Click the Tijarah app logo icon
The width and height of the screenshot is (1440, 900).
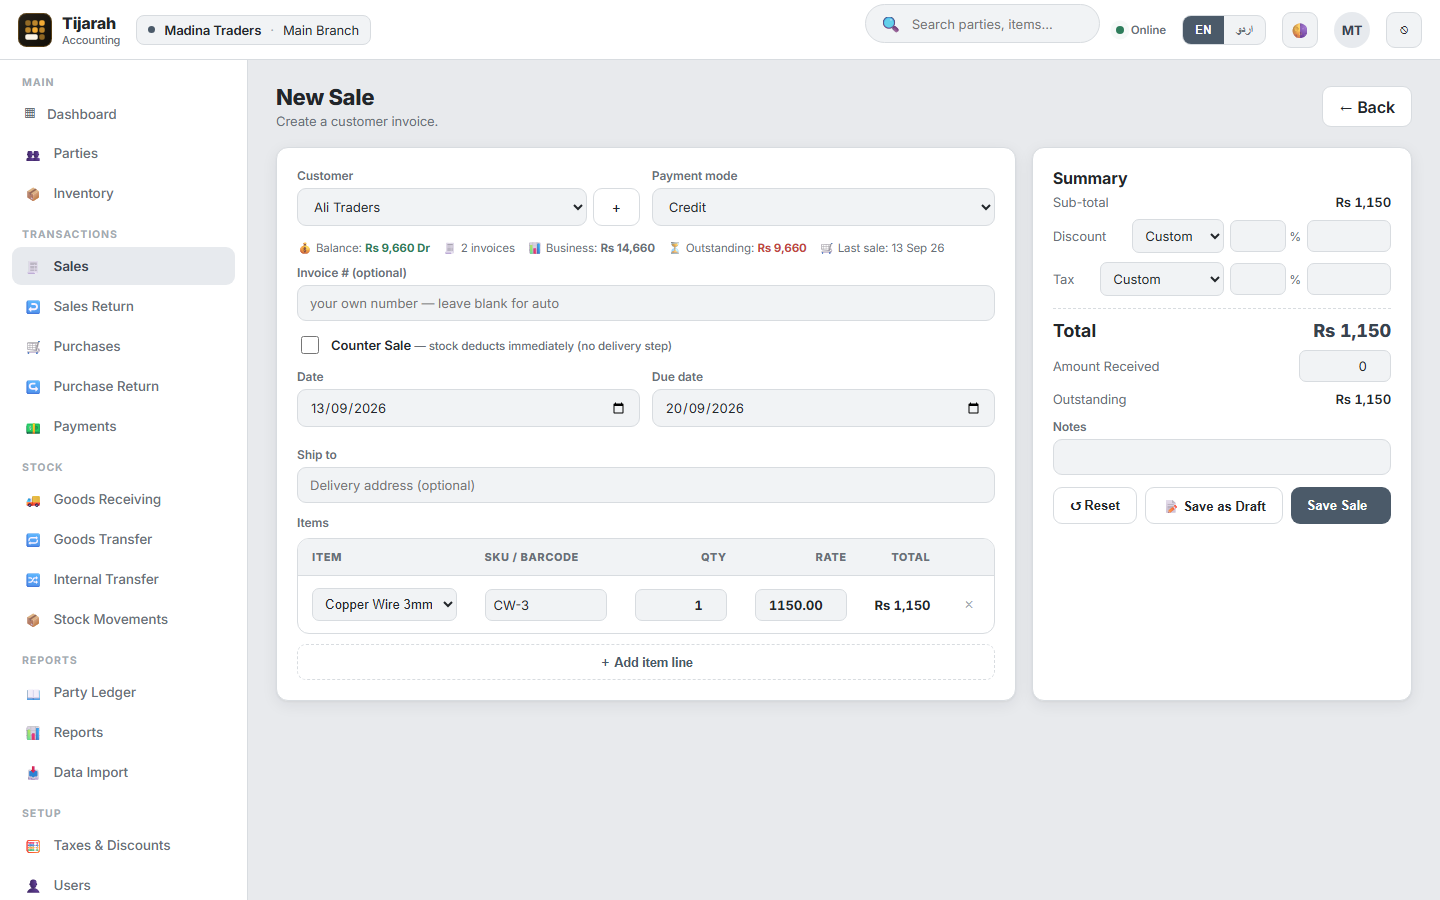[x=35, y=30]
